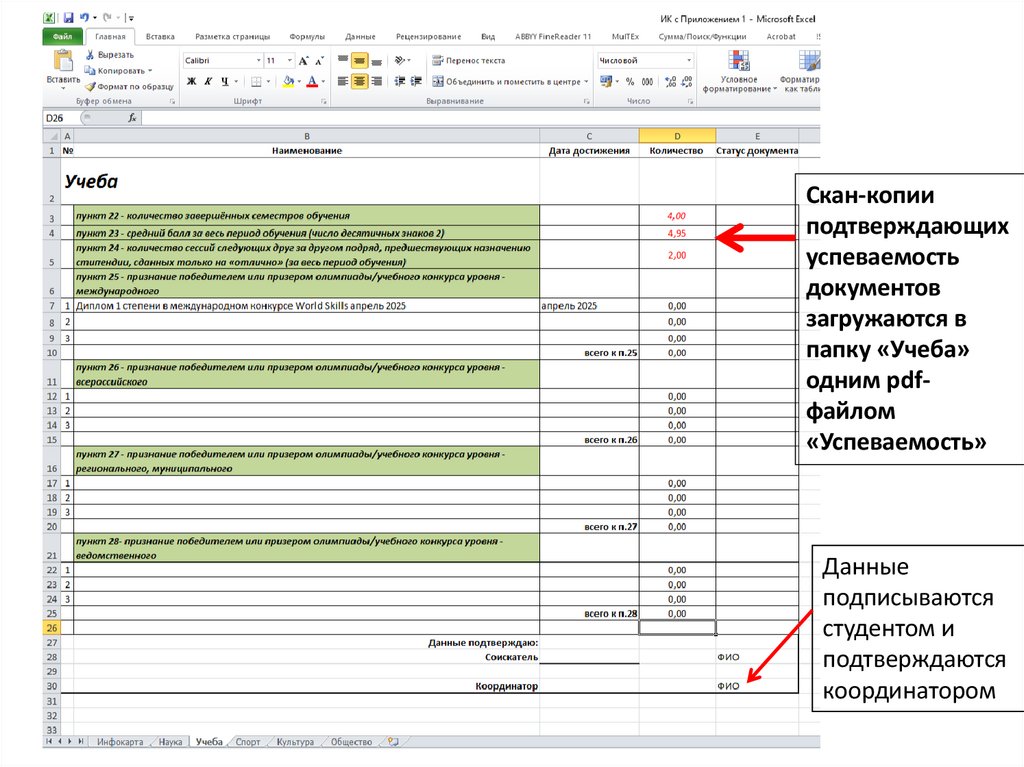Toggle italic formatting (К)
This screenshot has height=767, width=1024.
pos(207,82)
